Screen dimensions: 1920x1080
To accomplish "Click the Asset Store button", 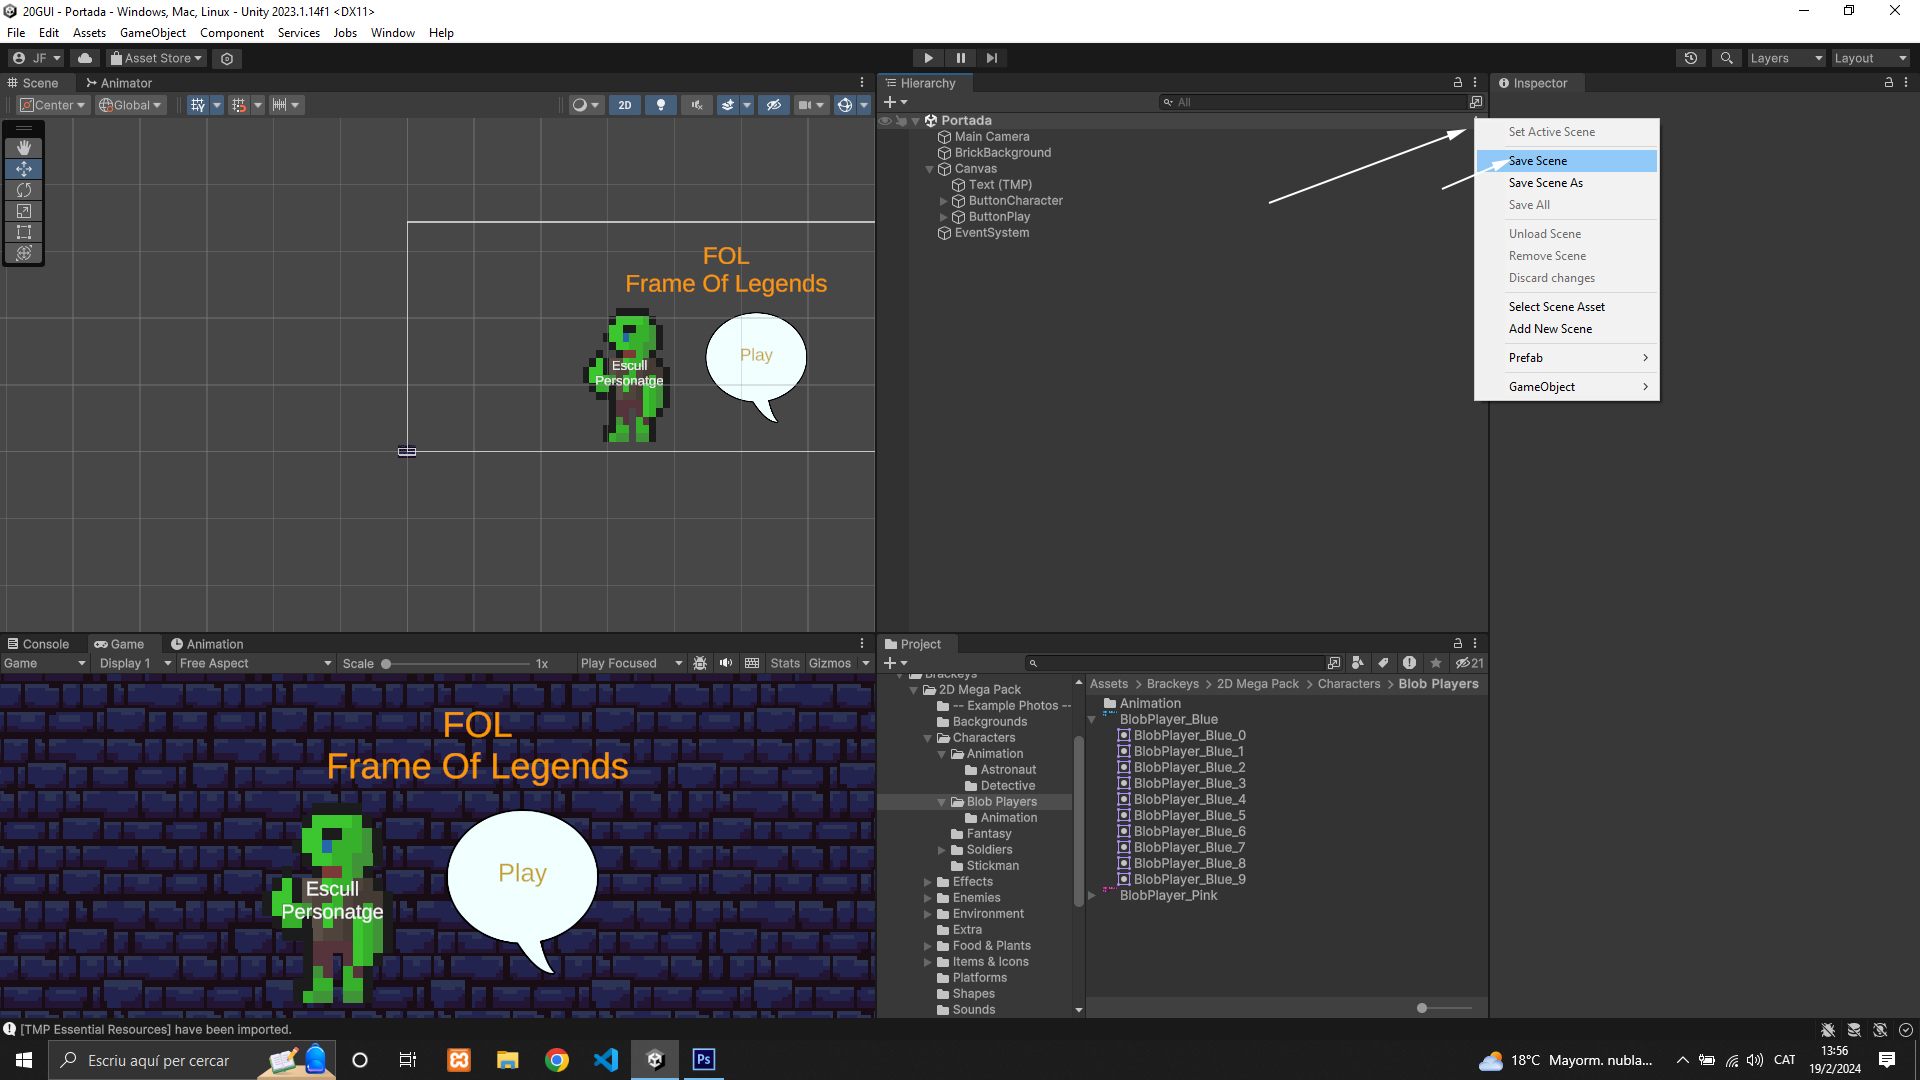I will click(157, 58).
